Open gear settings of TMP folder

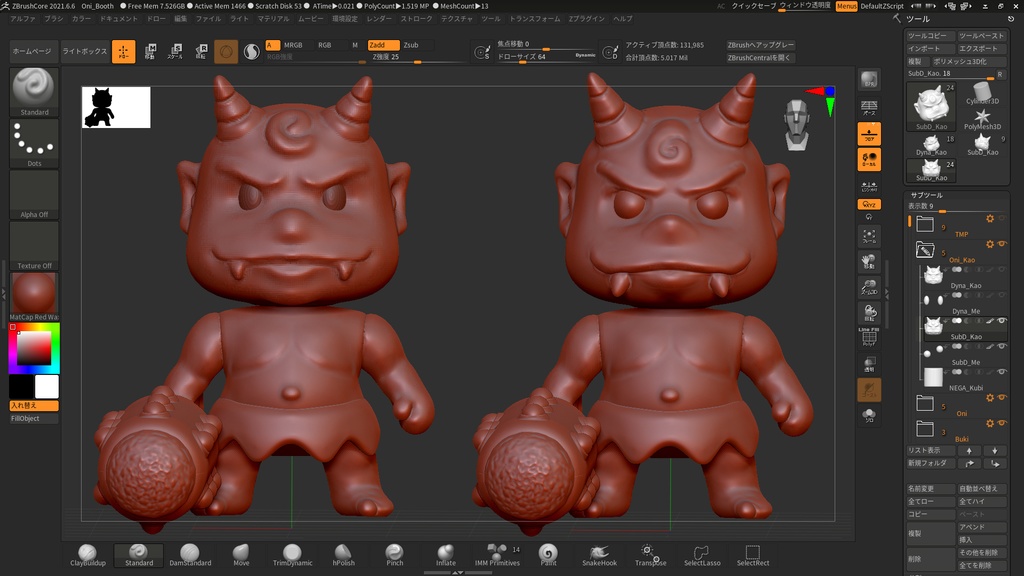click(990, 219)
